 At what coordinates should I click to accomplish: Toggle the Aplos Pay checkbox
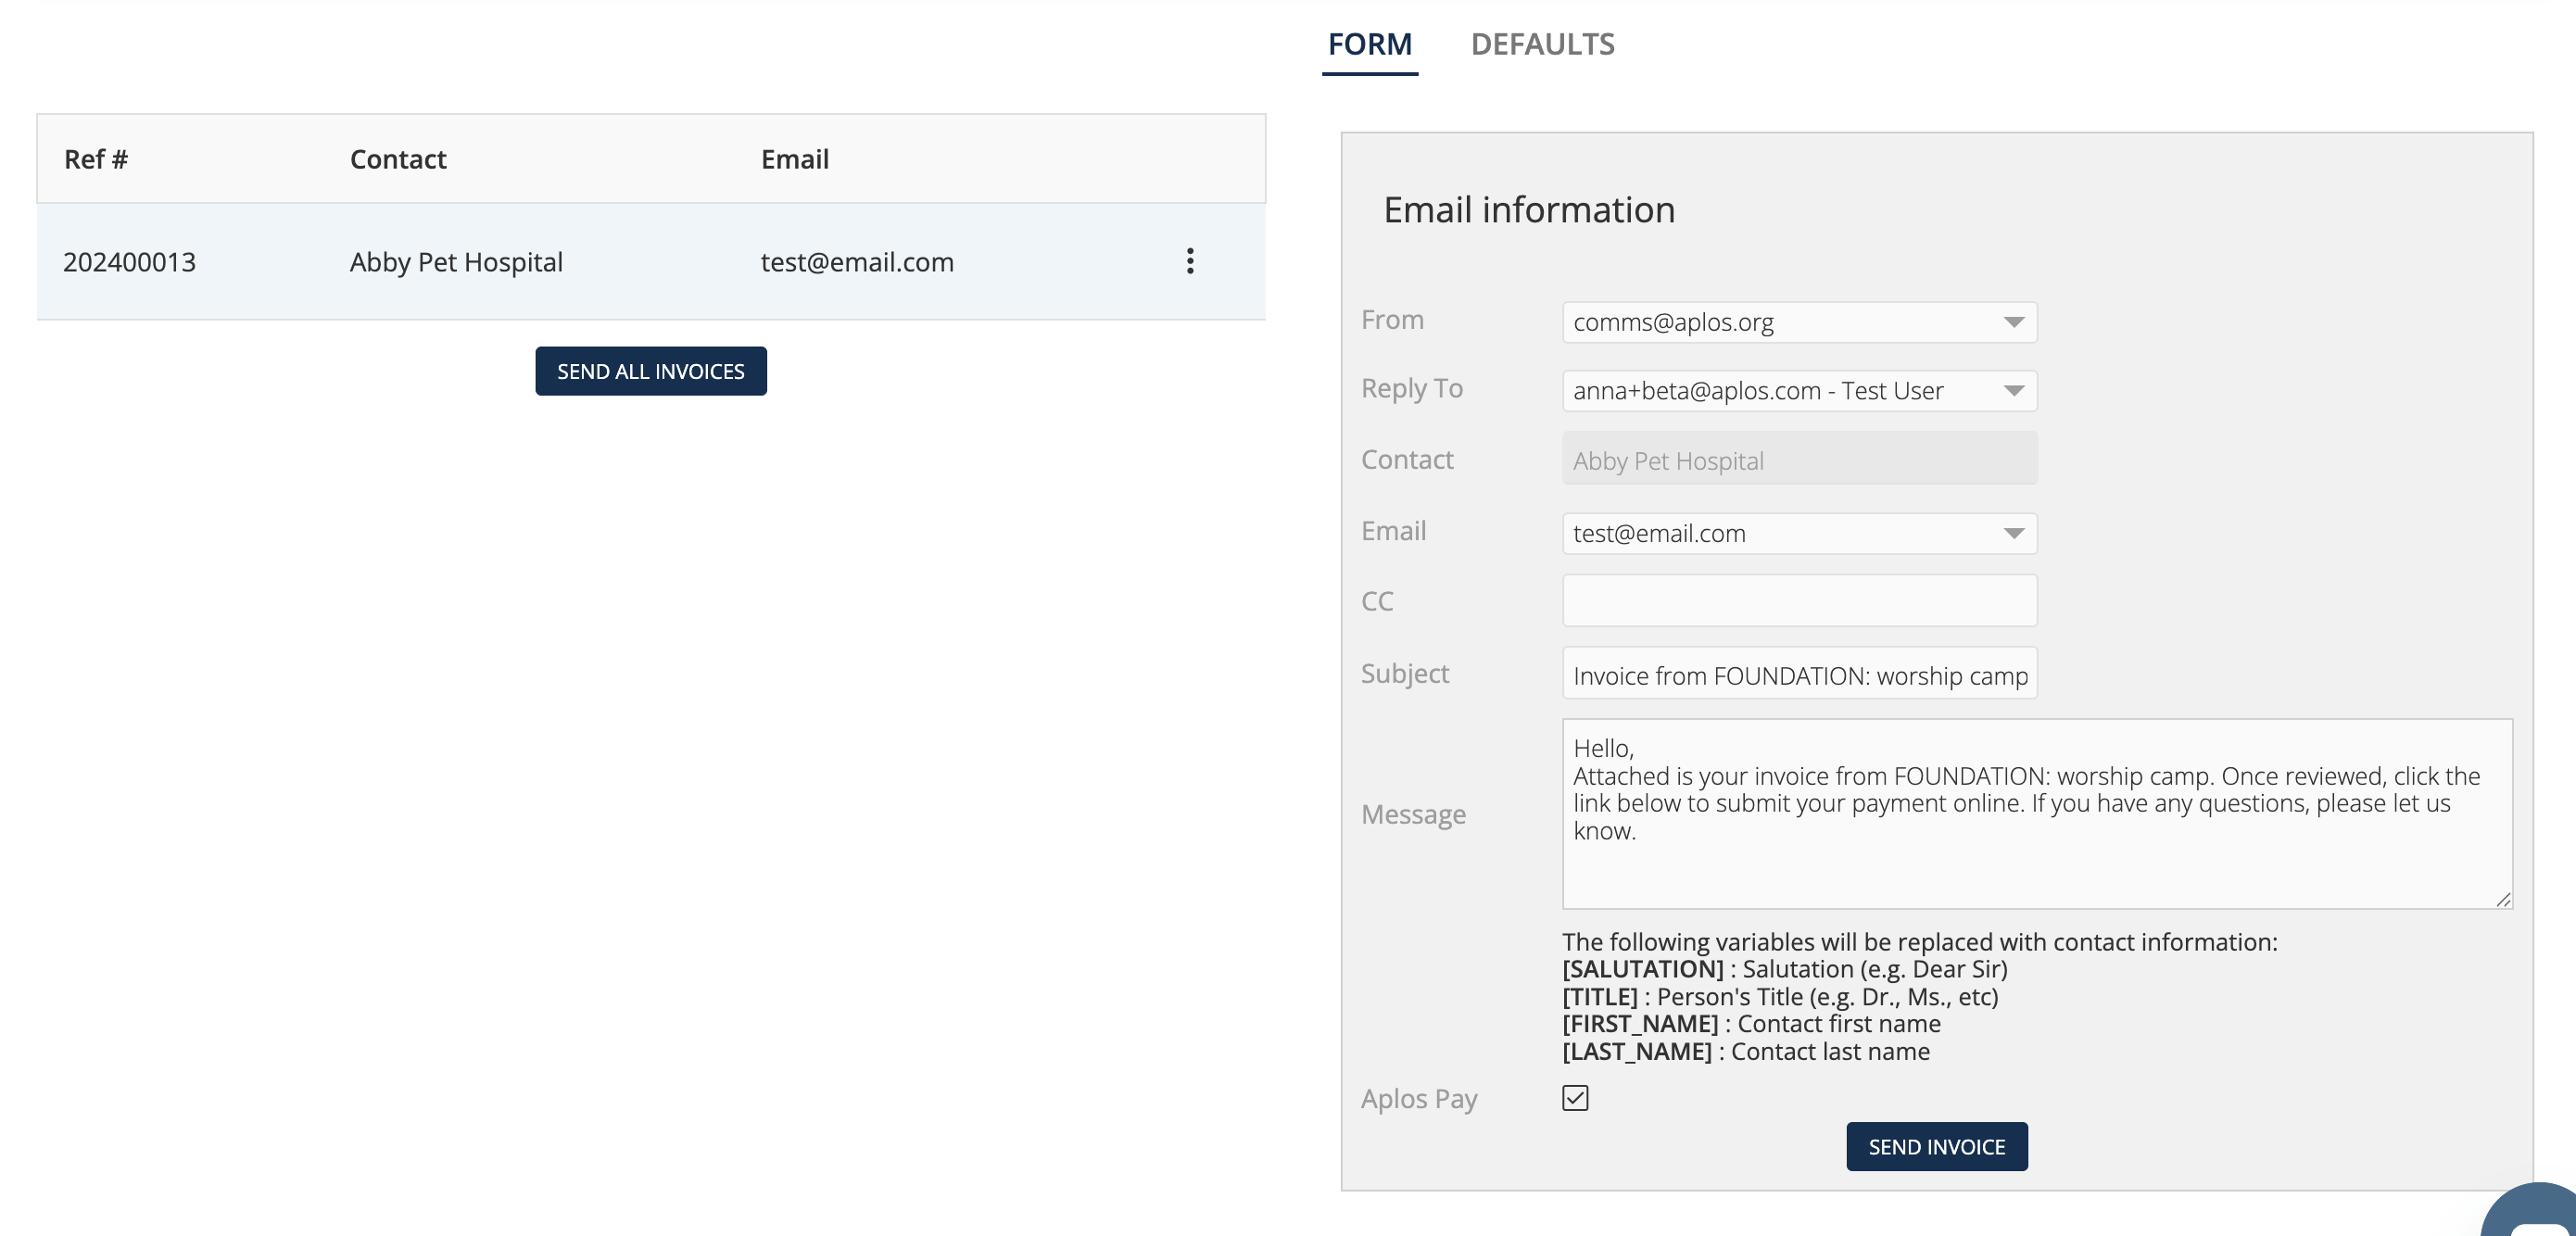(1575, 1098)
